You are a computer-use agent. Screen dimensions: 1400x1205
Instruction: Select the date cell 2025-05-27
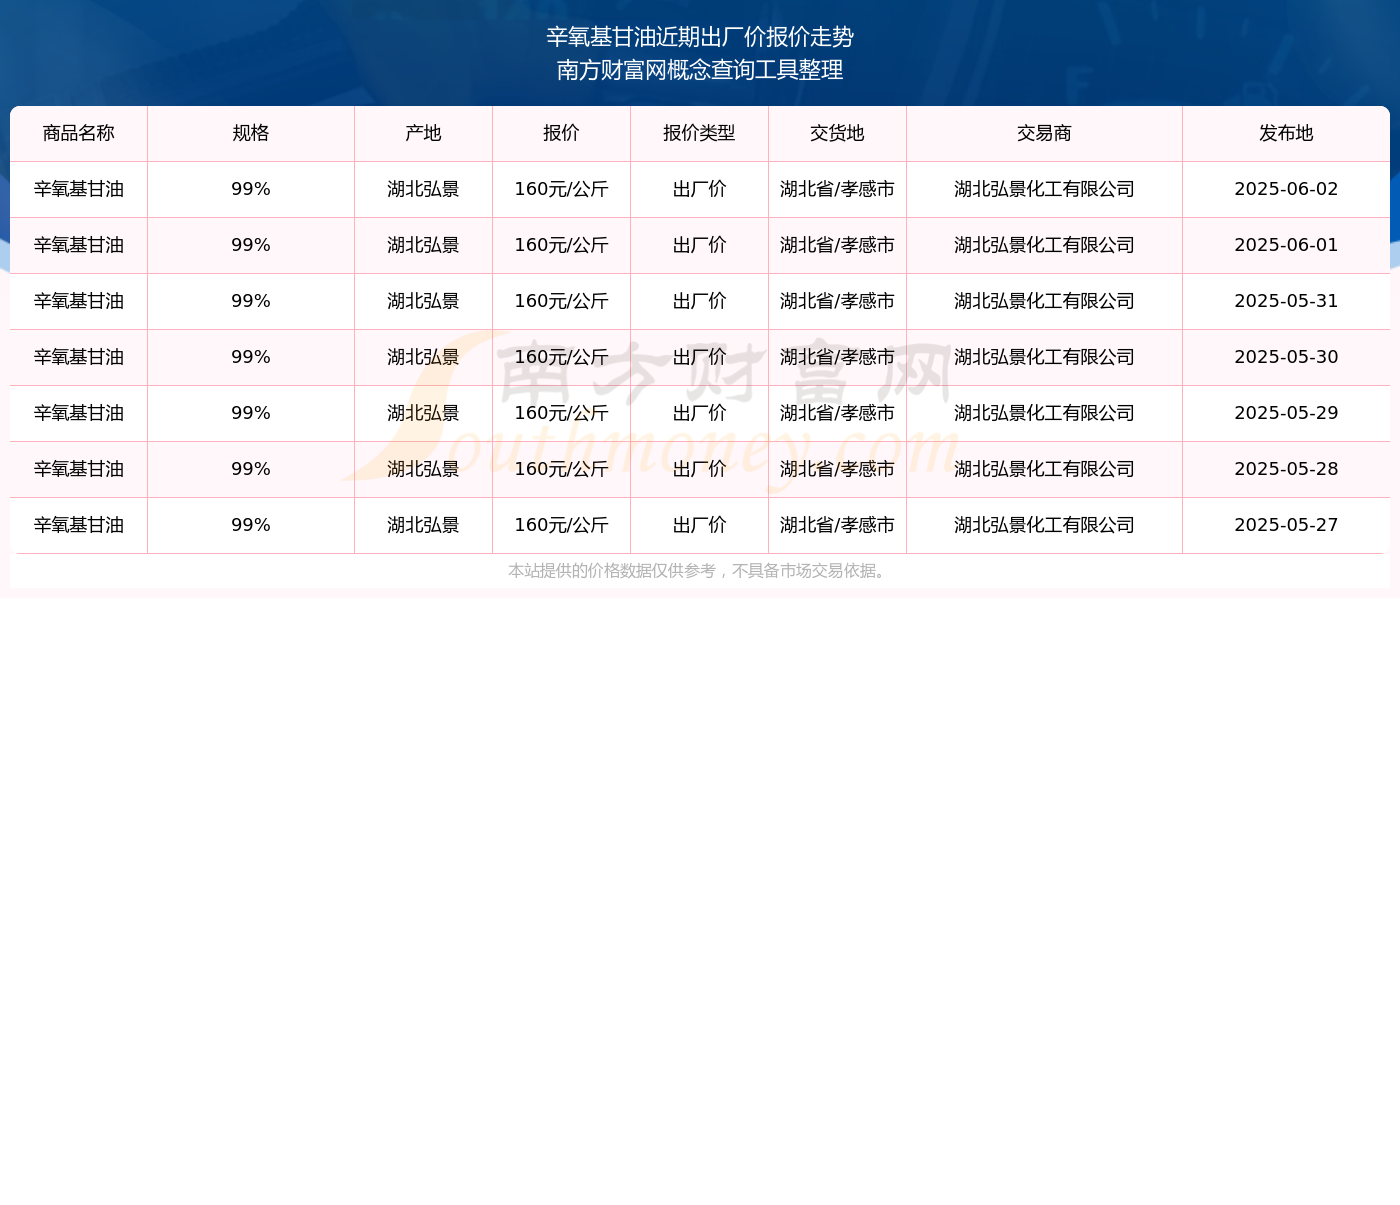1286,526
